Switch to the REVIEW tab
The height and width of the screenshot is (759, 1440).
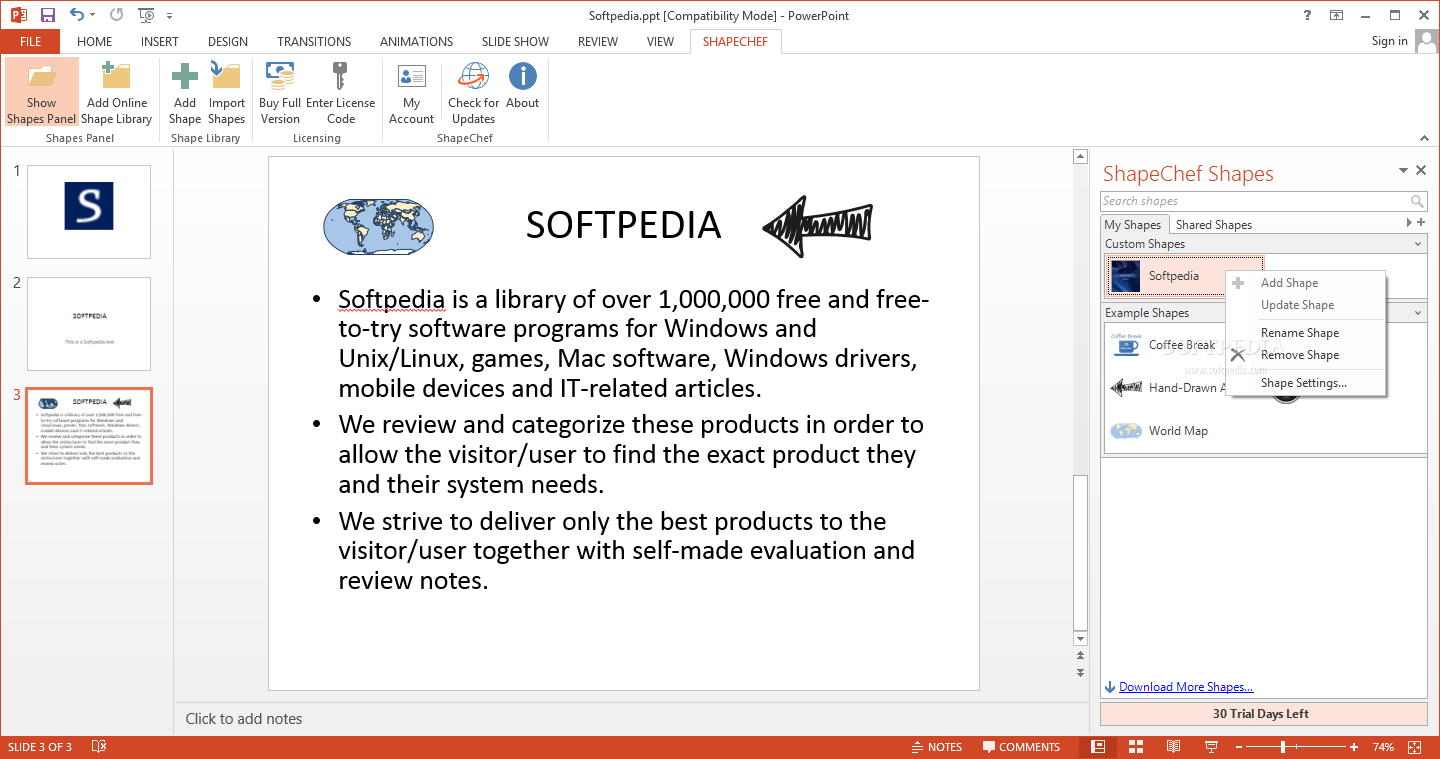coord(598,41)
